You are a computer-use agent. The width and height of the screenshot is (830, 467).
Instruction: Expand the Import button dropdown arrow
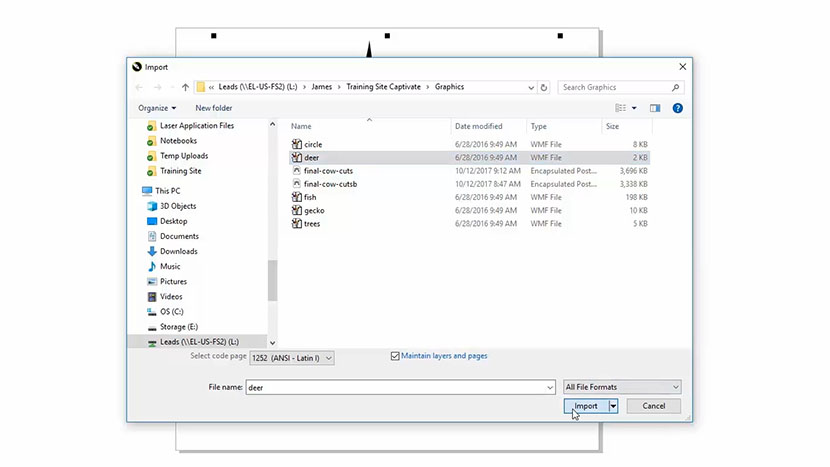click(613, 406)
